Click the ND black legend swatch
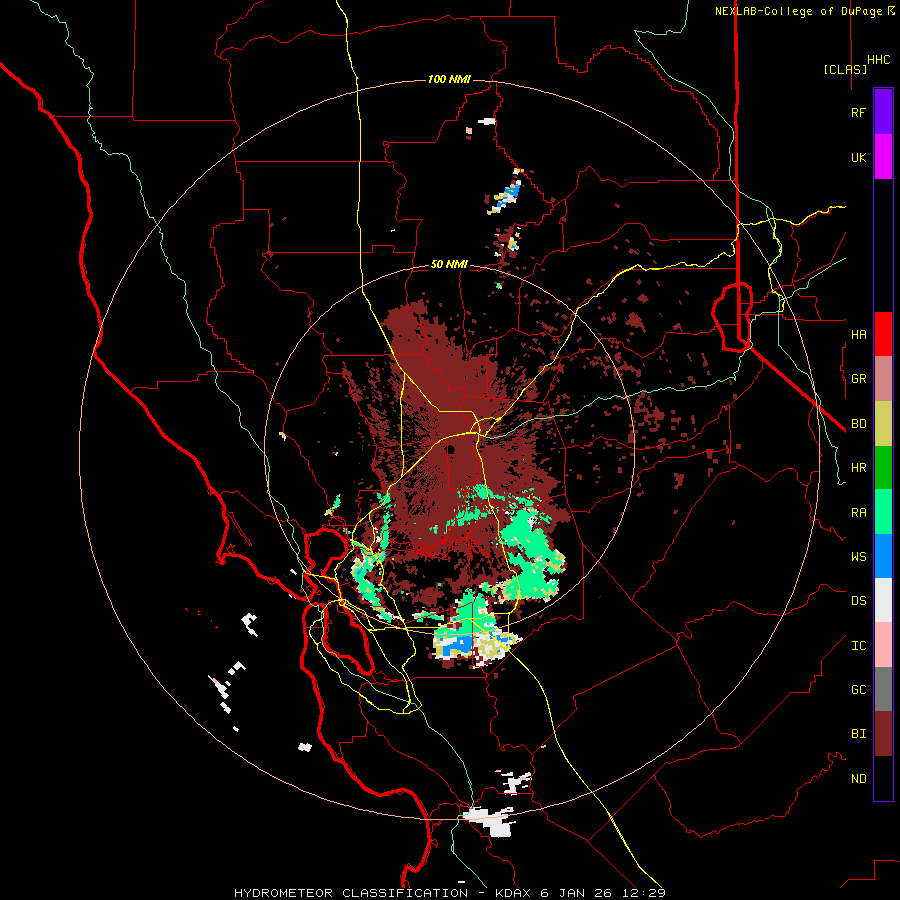Image resolution: width=900 pixels, height=900 pixels. [x=883, y=778]
